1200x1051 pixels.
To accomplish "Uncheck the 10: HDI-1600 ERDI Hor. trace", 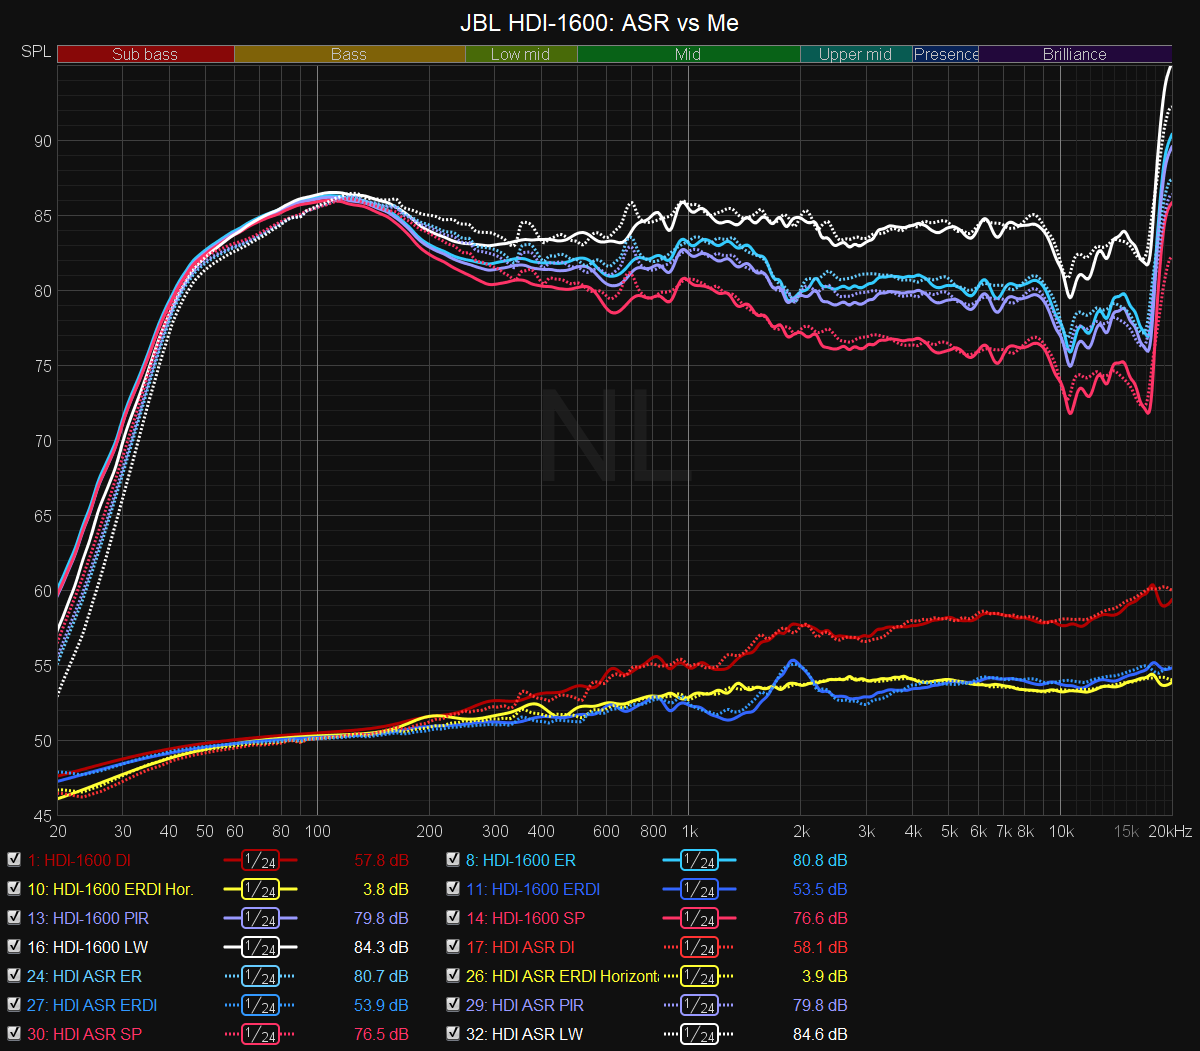I will (x=14, y=889).
